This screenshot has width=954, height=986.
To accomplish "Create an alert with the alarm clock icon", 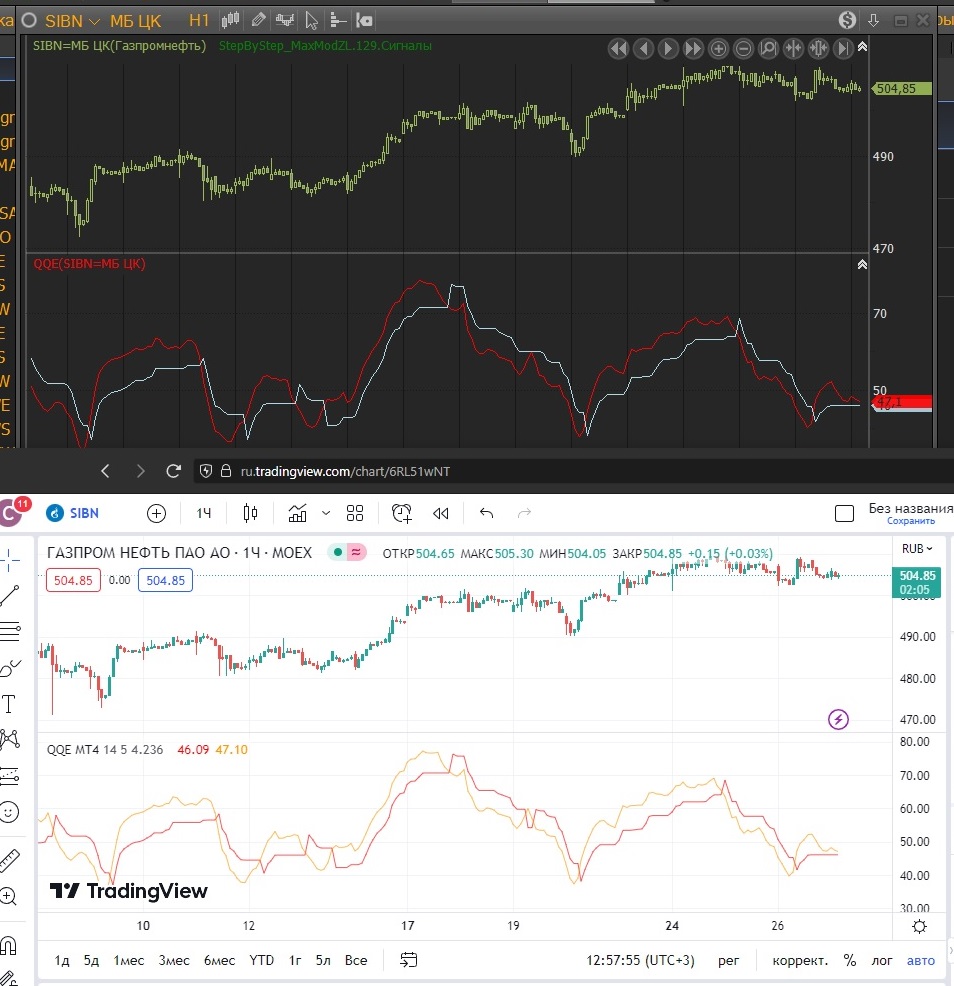I will 402,513.
